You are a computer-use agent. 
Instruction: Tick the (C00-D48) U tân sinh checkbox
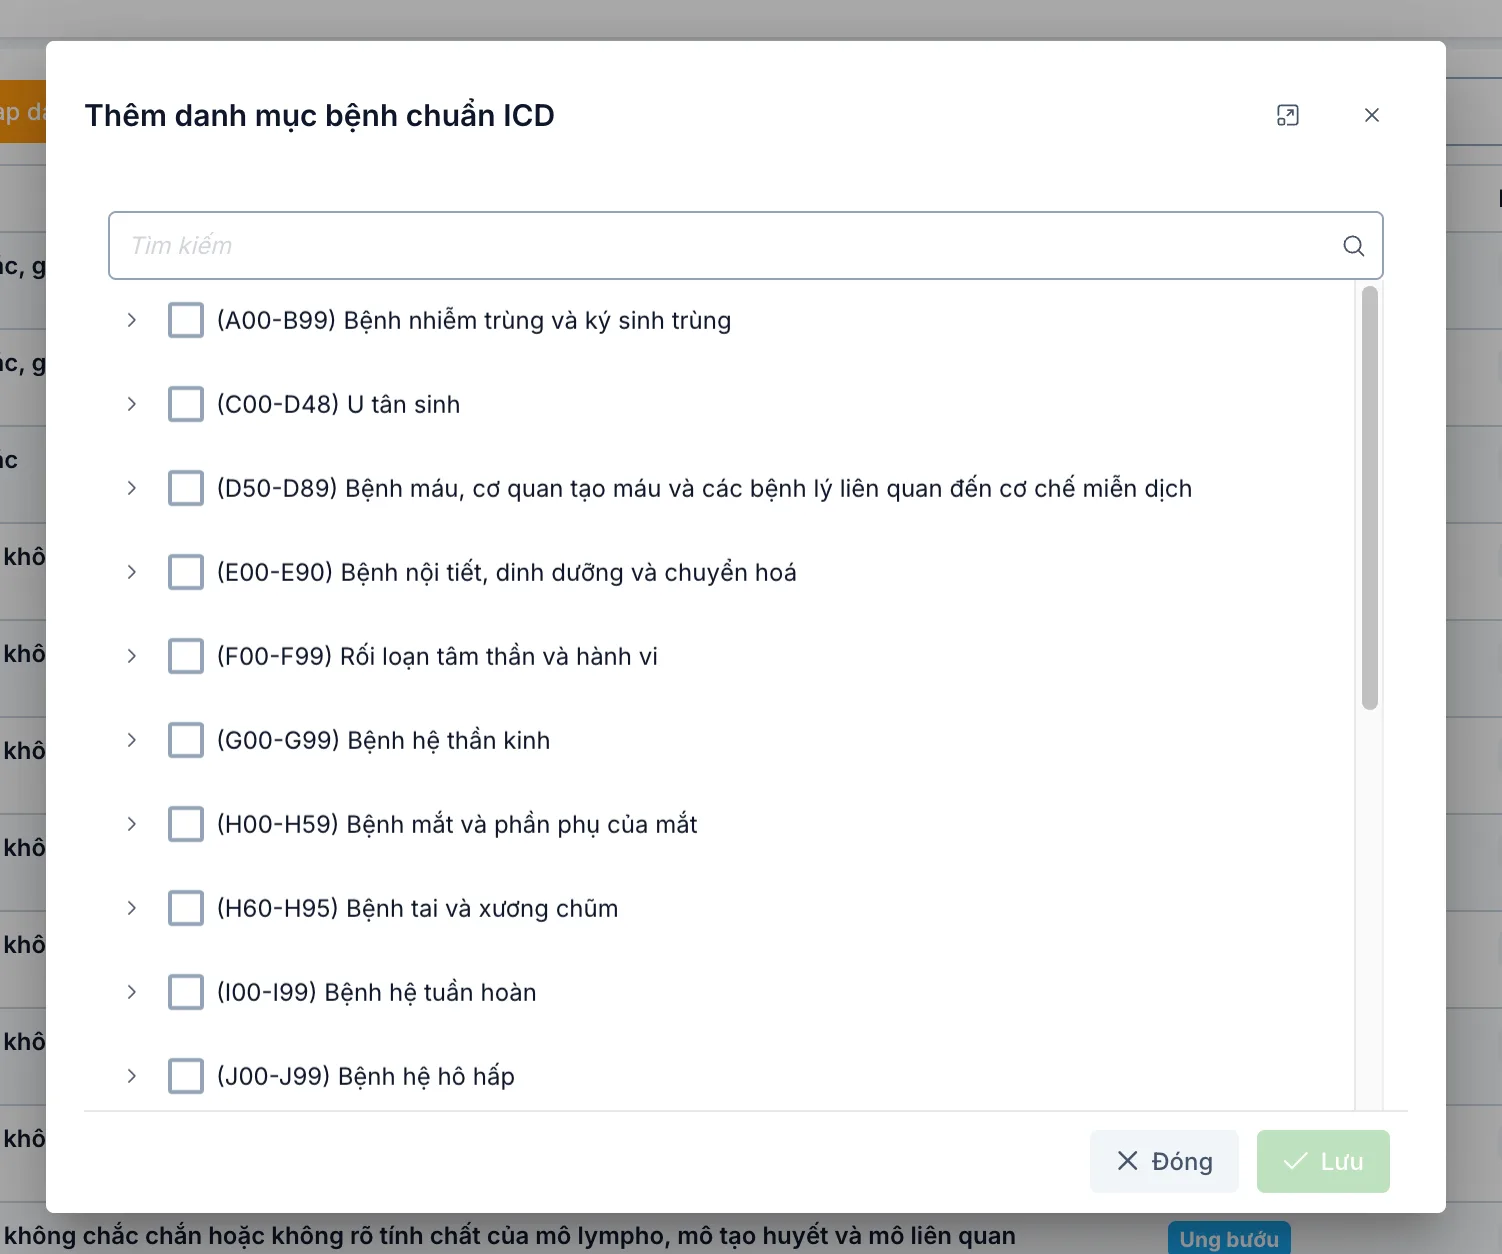(x=186, y=404)
